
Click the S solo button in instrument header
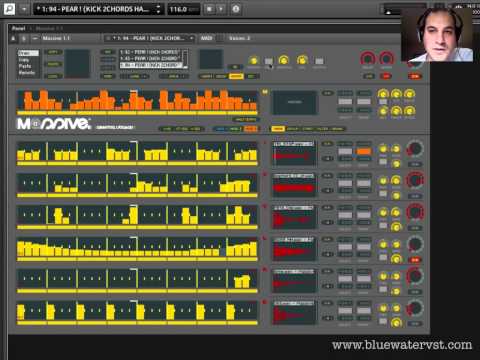click(24, 38)
